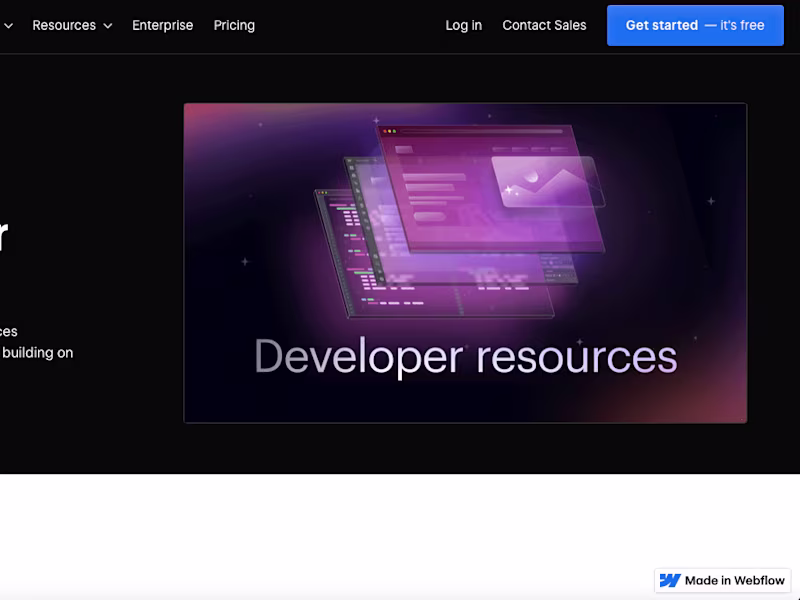
Task: Select Pricing in the navigation bar
Action: (x=234, y=25)
